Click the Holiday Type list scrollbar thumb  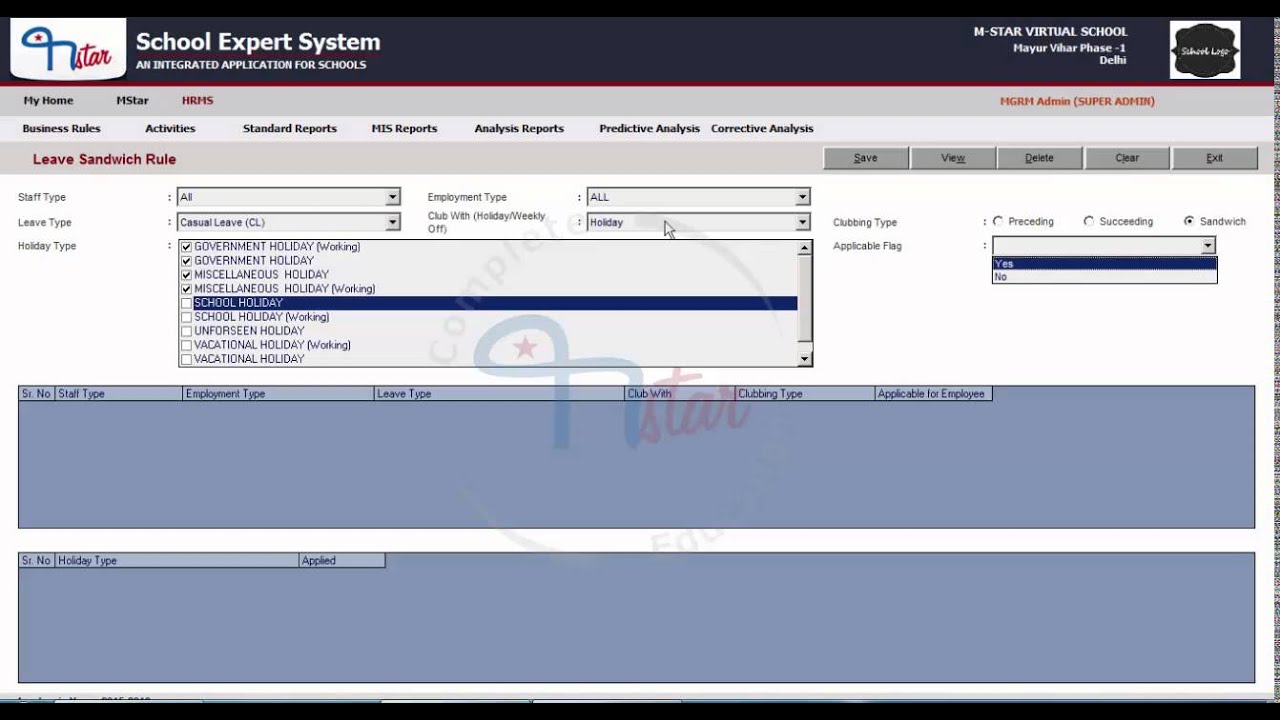click(804, 298)
